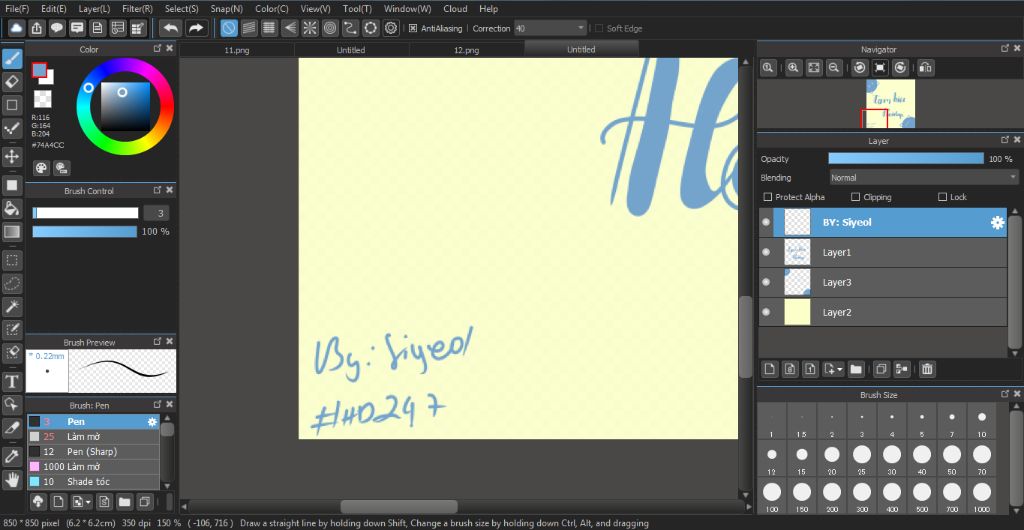Screen dimensions: 1024x530
Task: Select the Dot tool icon
Action: (x=12, y=128)
